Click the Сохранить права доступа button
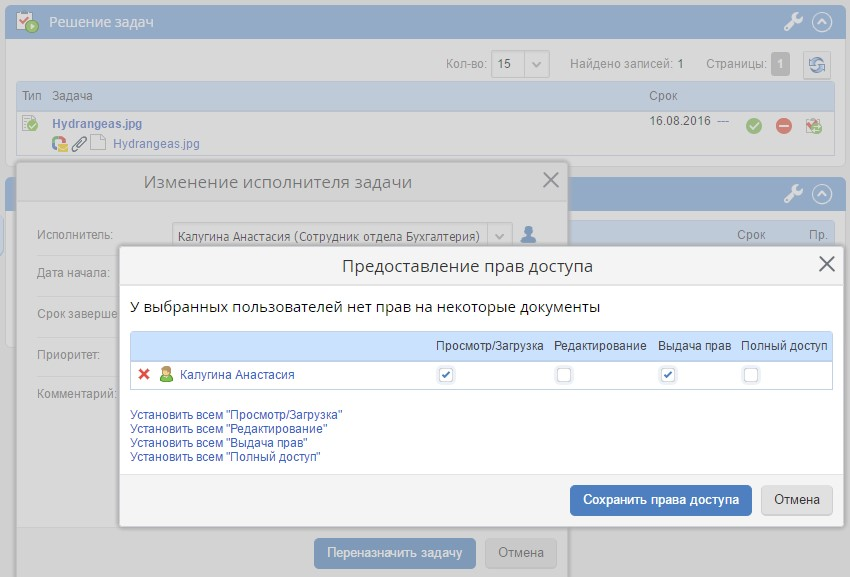Image resolution: width=850 pixels, height=577 pixels. (x=660, y=500)
